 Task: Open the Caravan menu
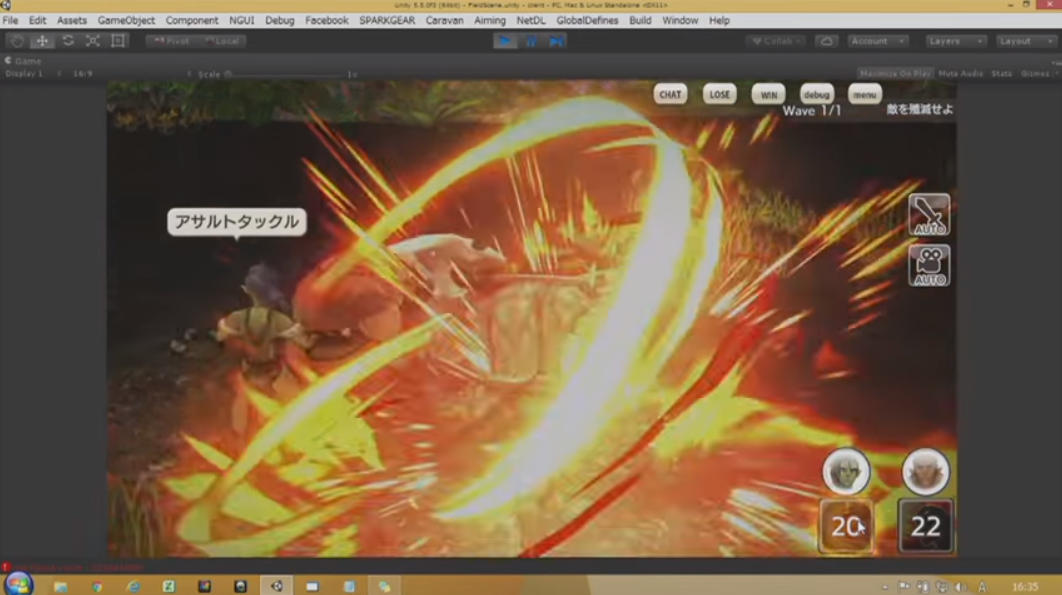coord(444,20)
